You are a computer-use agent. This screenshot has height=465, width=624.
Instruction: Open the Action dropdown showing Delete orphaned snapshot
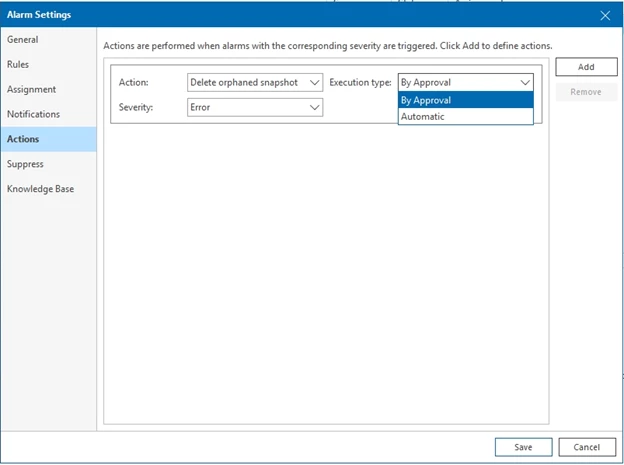click(x=255, y=82)
